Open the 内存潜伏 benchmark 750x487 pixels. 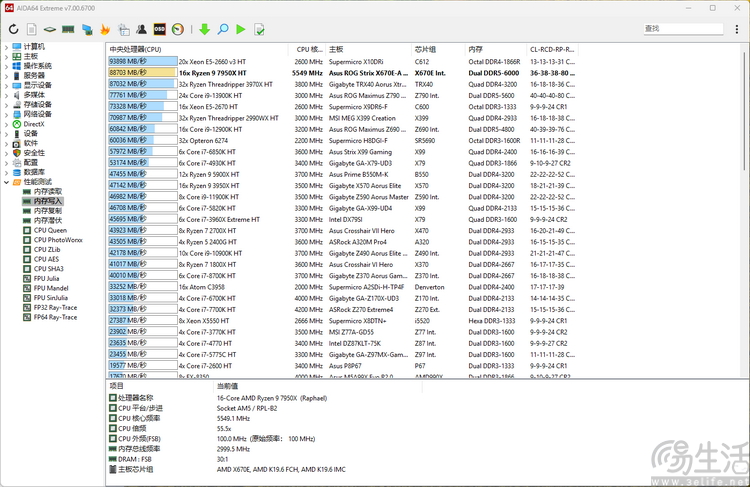(x=48, y=221)
